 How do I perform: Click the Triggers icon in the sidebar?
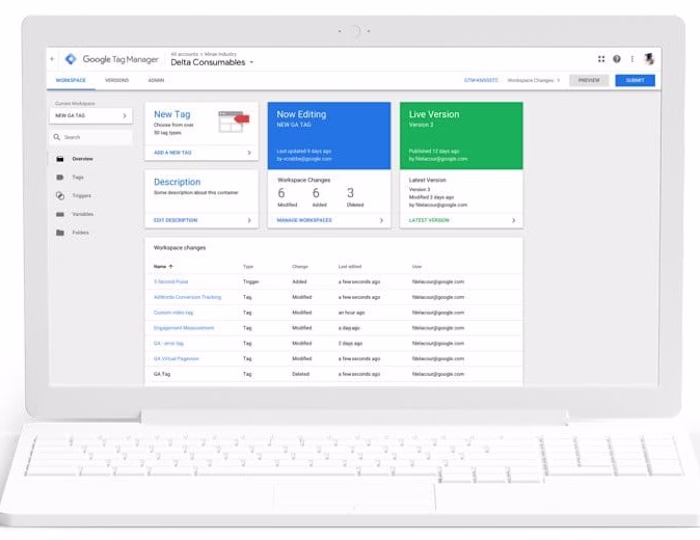point(60,195)
